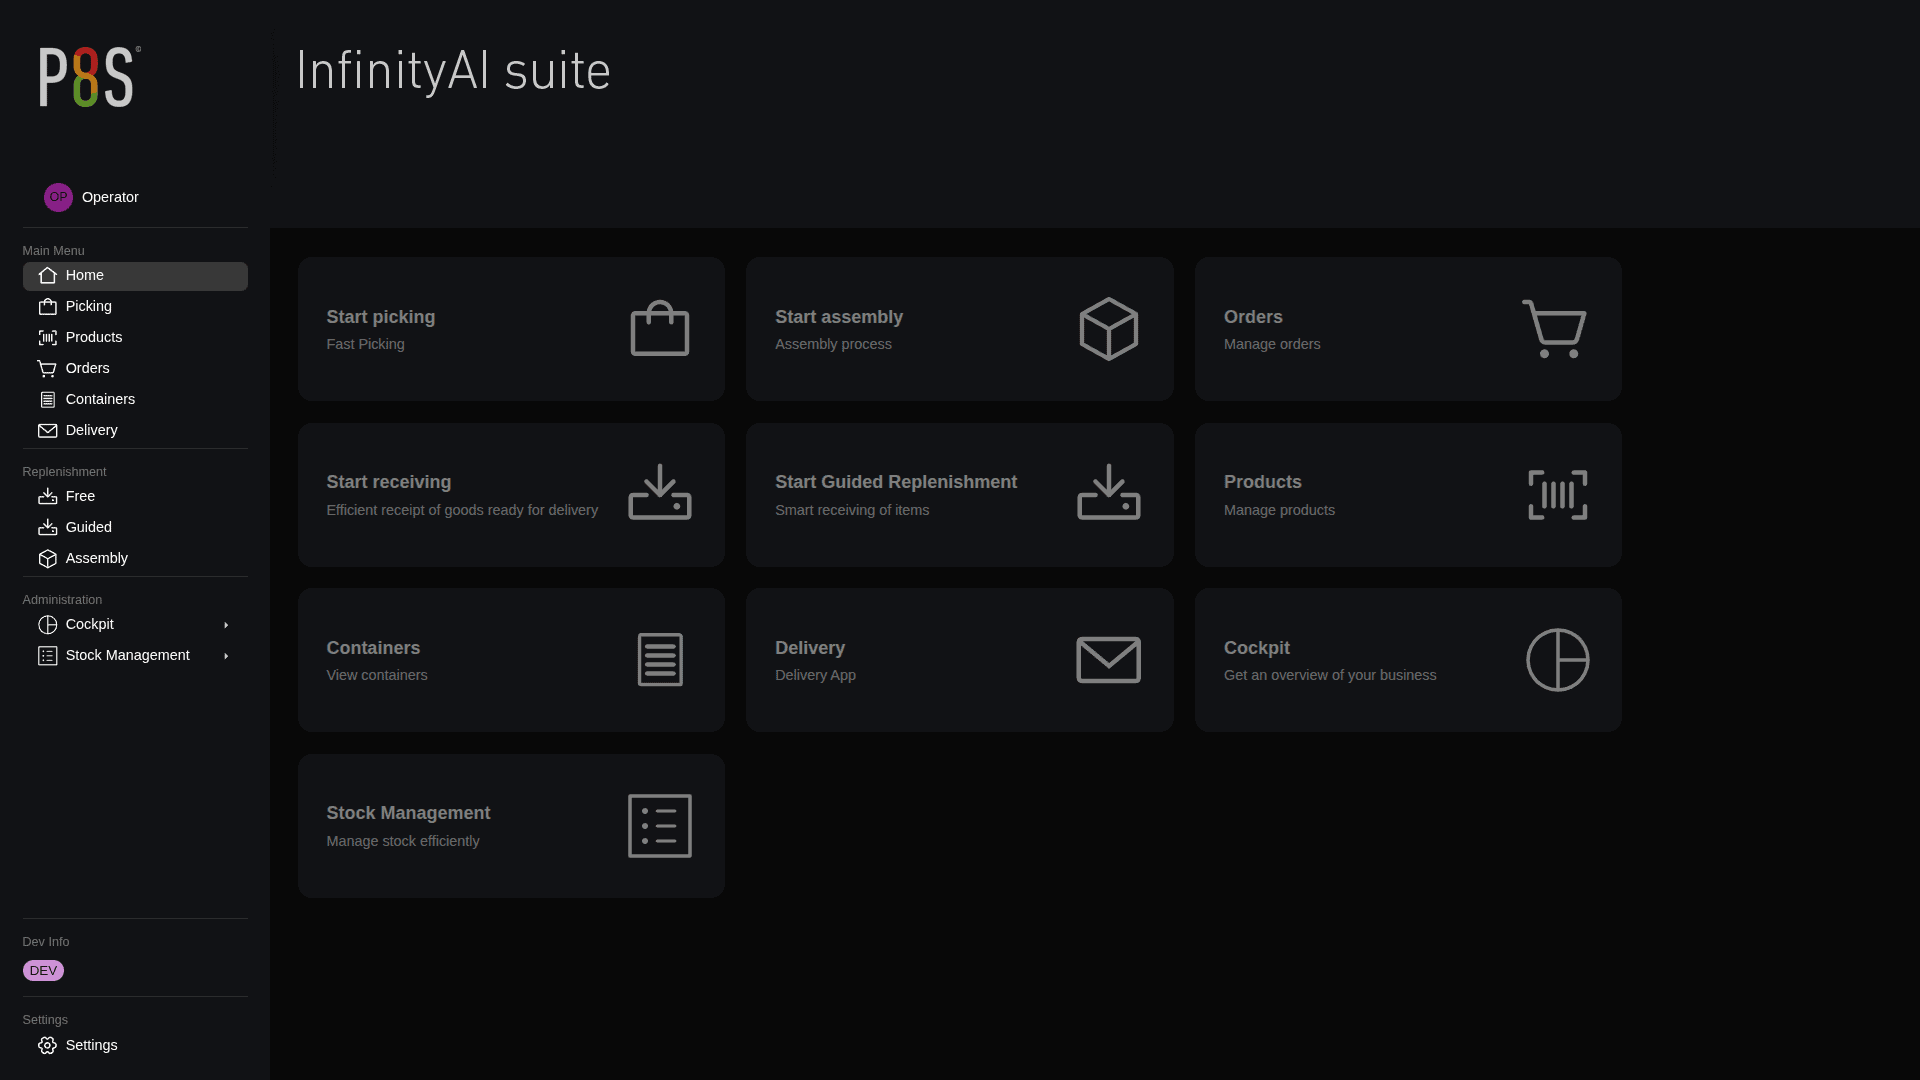Click the cube icon on Start assembly
This screenshot has width=1920, height=1080.
click(1108, 329)
